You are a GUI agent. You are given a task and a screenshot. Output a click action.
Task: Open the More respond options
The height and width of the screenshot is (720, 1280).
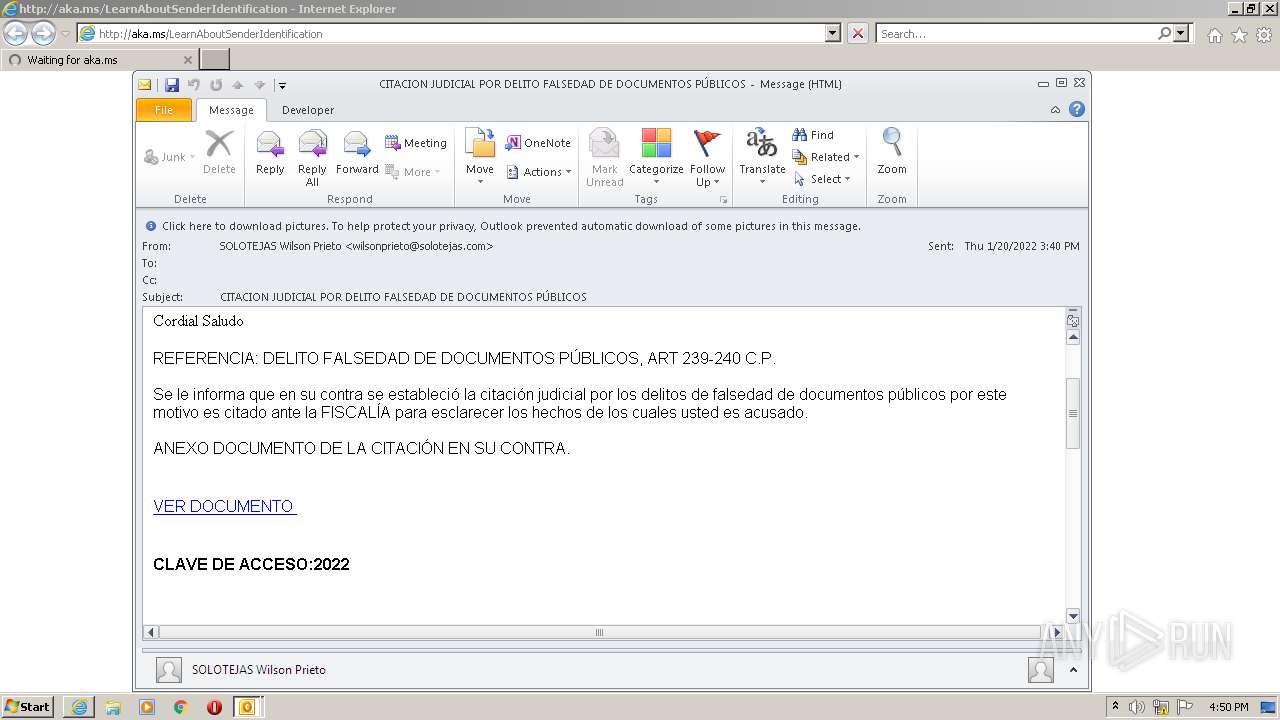(413, 172)
